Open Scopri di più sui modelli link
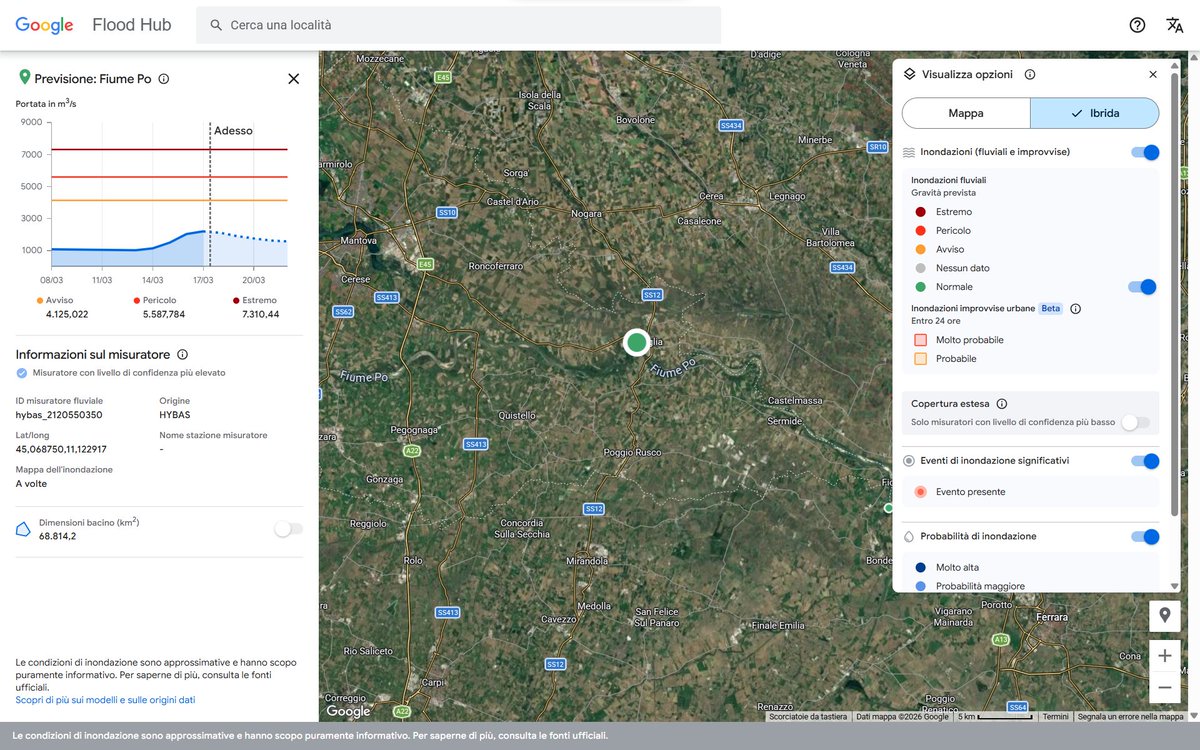 [105, 700]
